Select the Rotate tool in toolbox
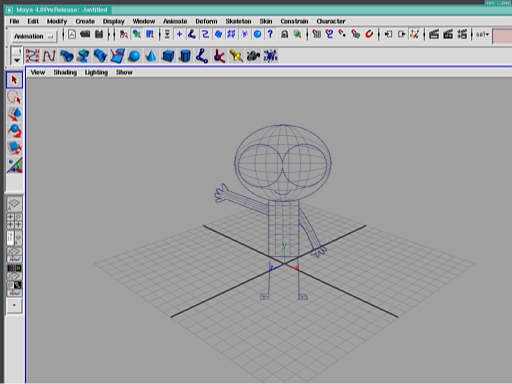Screen dimensions: 512x384 [14, 131]
